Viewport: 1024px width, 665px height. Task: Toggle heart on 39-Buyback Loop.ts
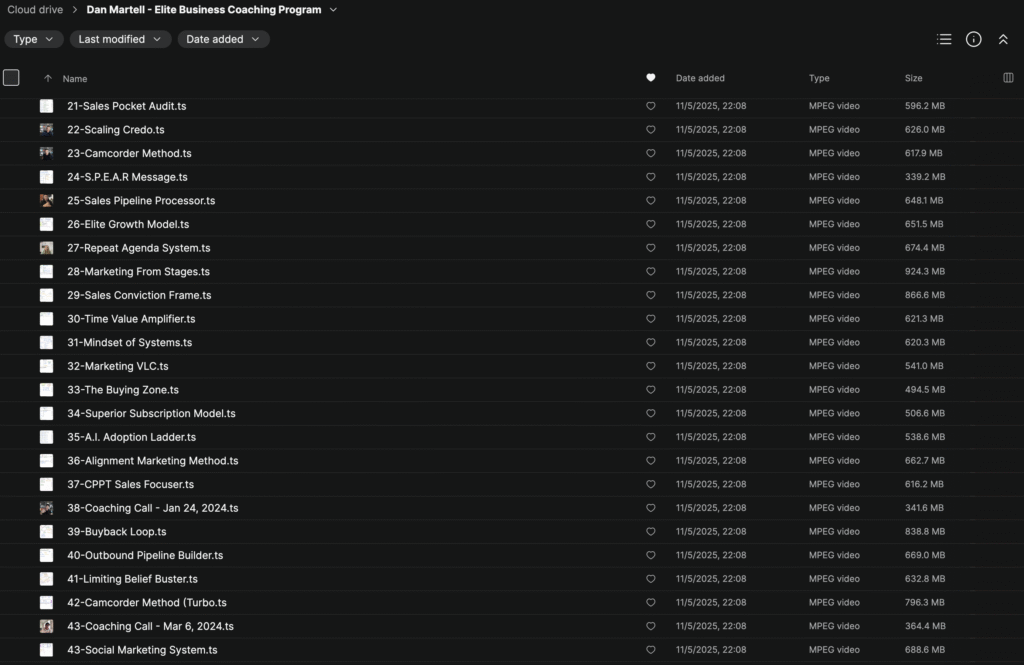[x=651, y=532]
